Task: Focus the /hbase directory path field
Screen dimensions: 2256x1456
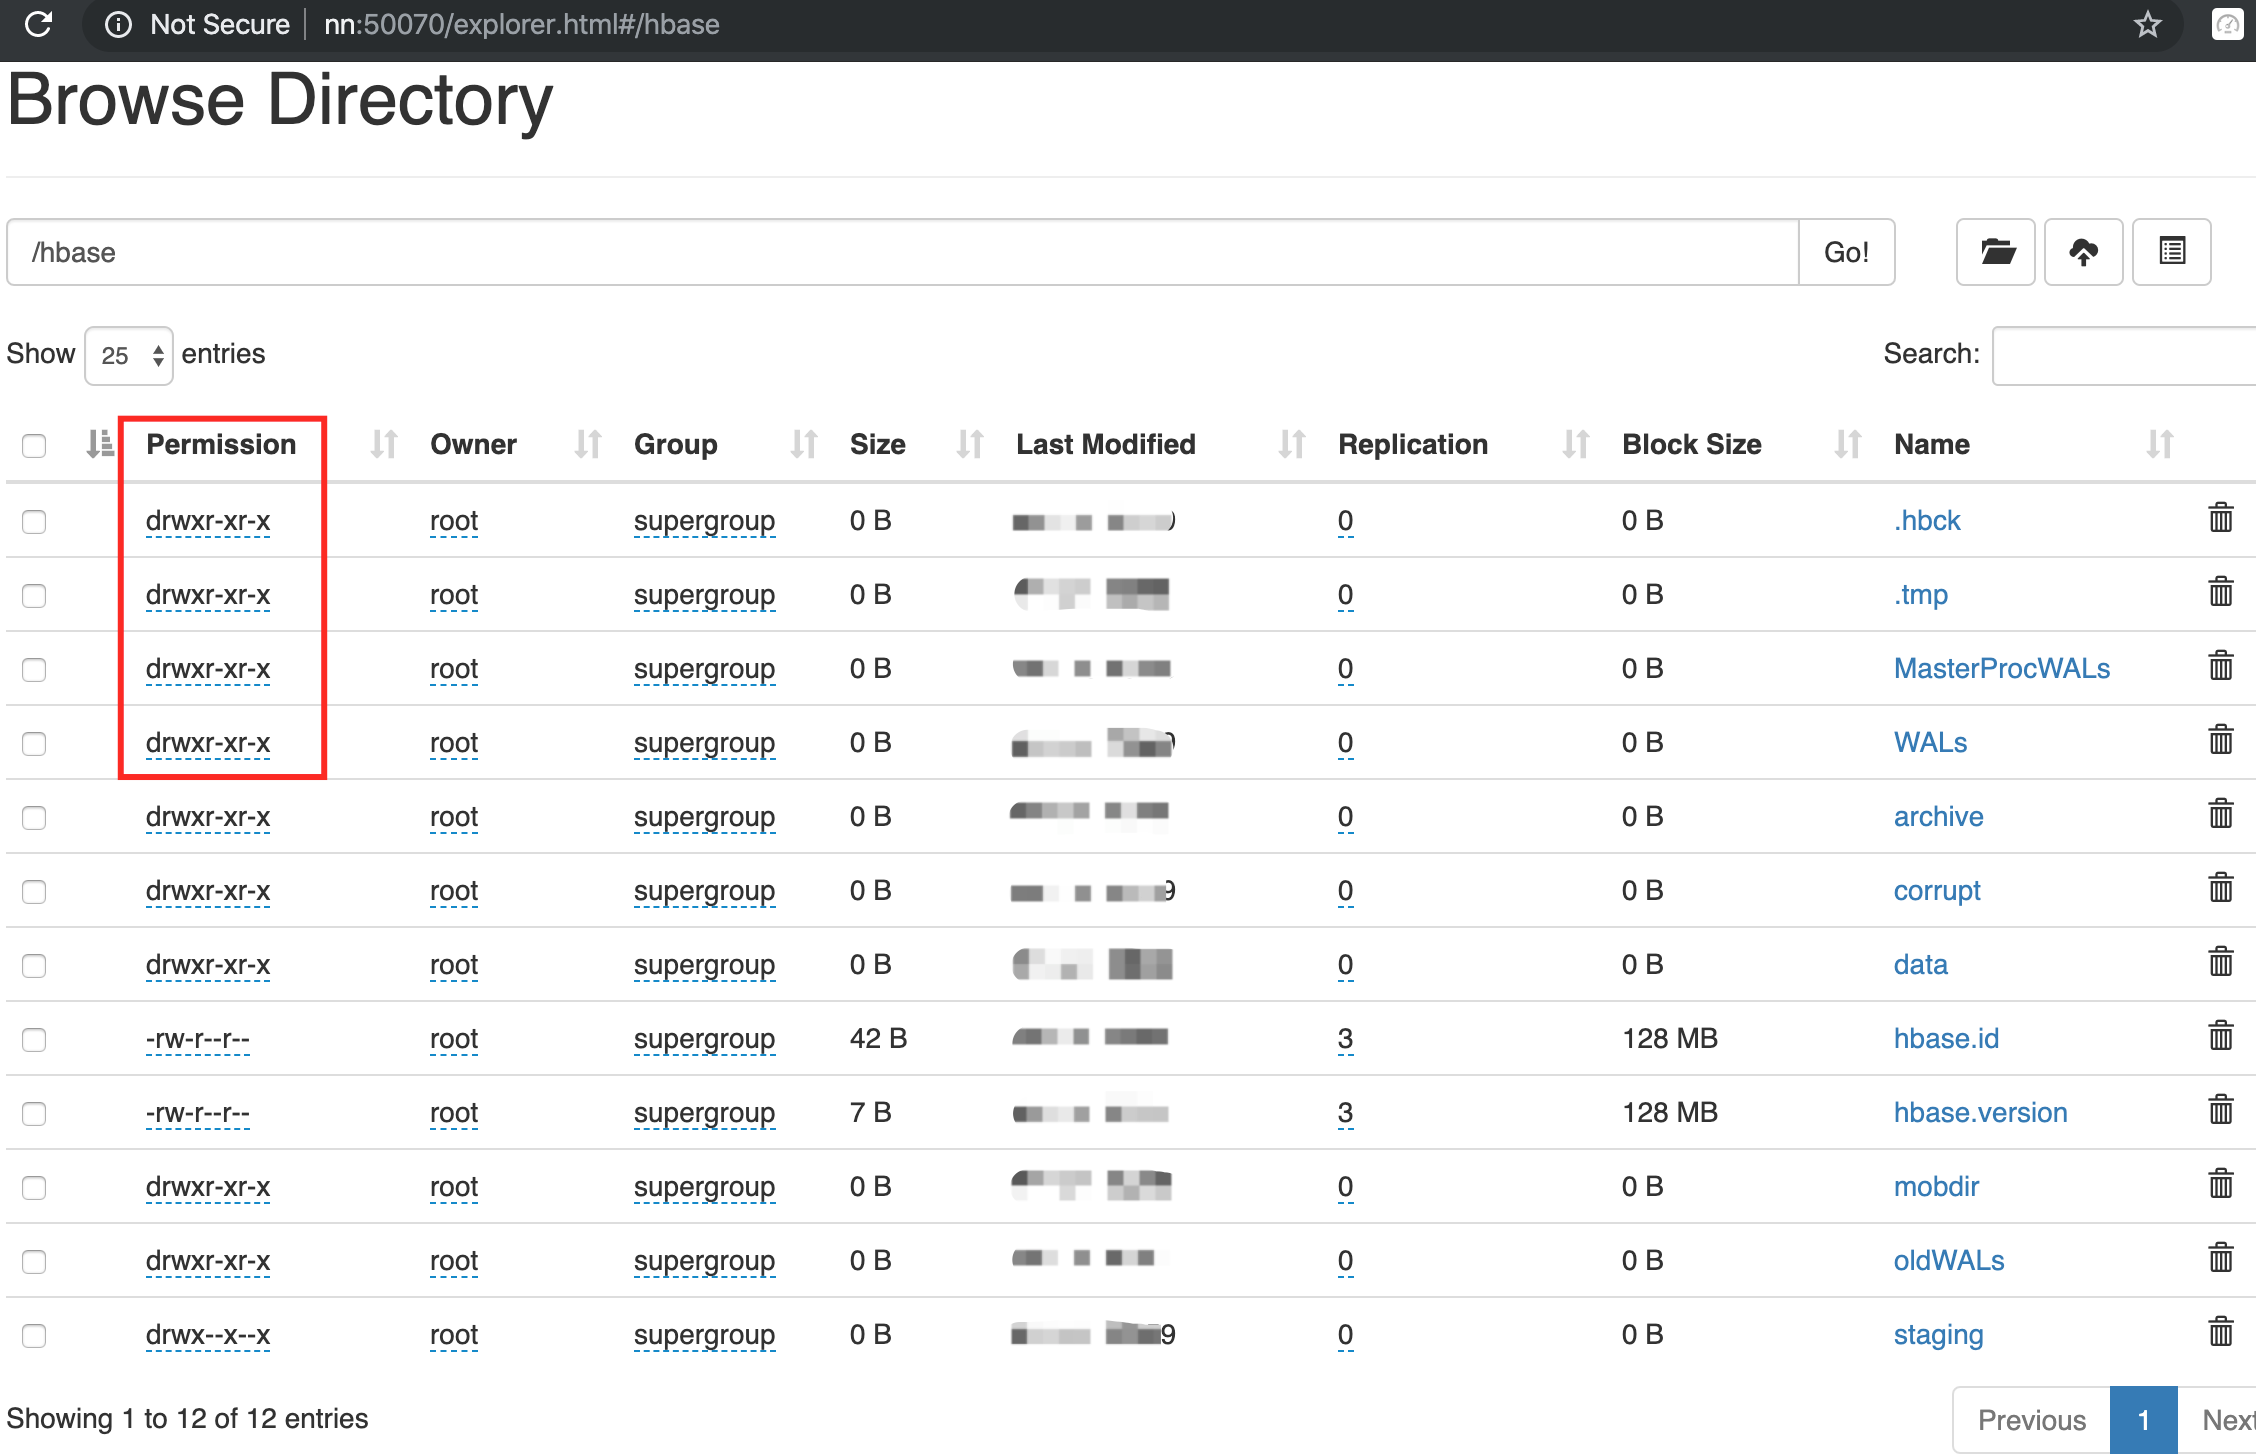Action: (903, 252)
